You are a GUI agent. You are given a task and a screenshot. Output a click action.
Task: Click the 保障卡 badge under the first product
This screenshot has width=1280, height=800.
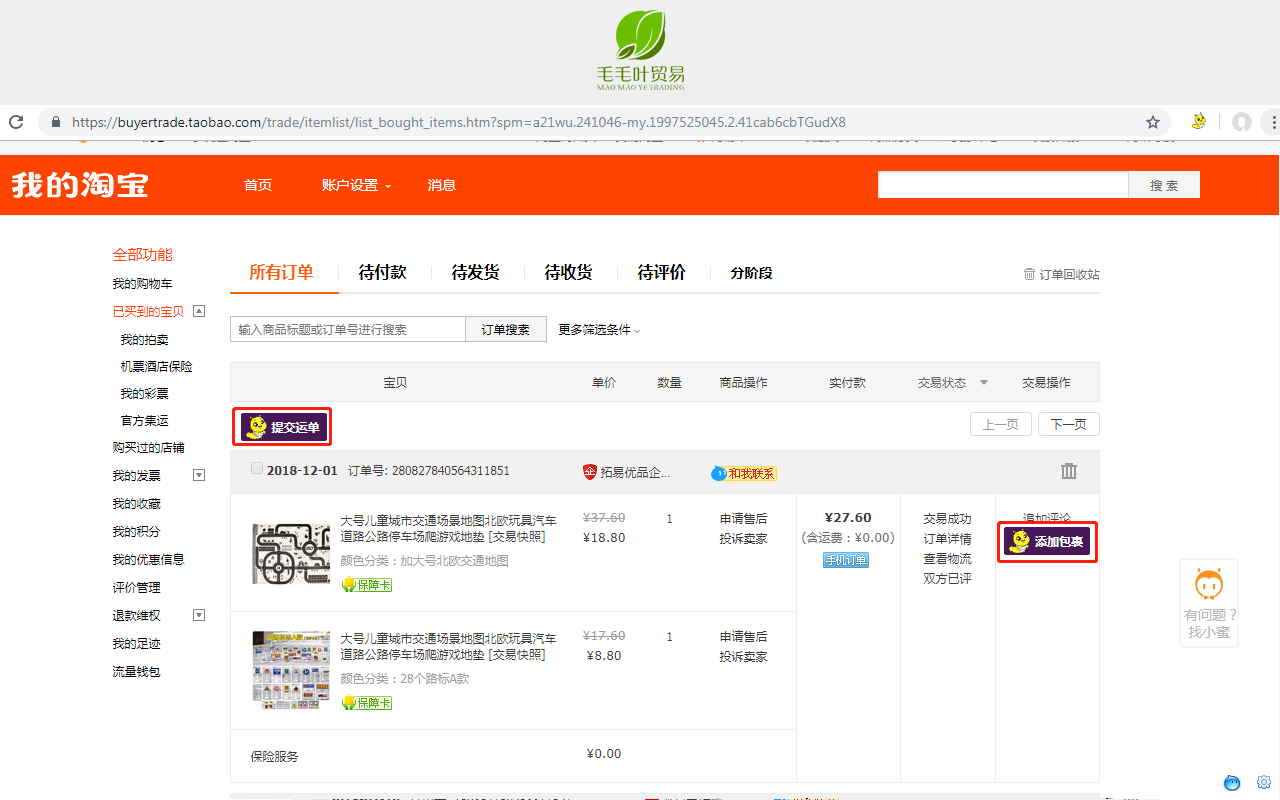(366, 583)
